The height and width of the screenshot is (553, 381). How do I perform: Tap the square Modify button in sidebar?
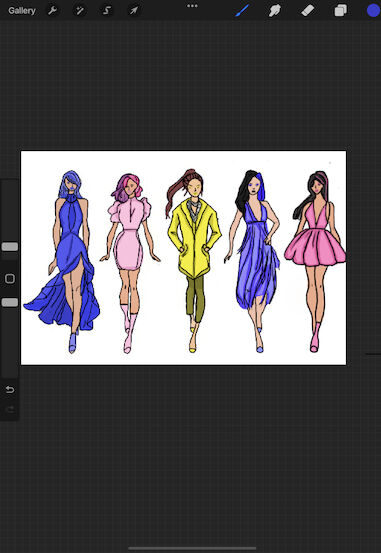pos(10,279)
